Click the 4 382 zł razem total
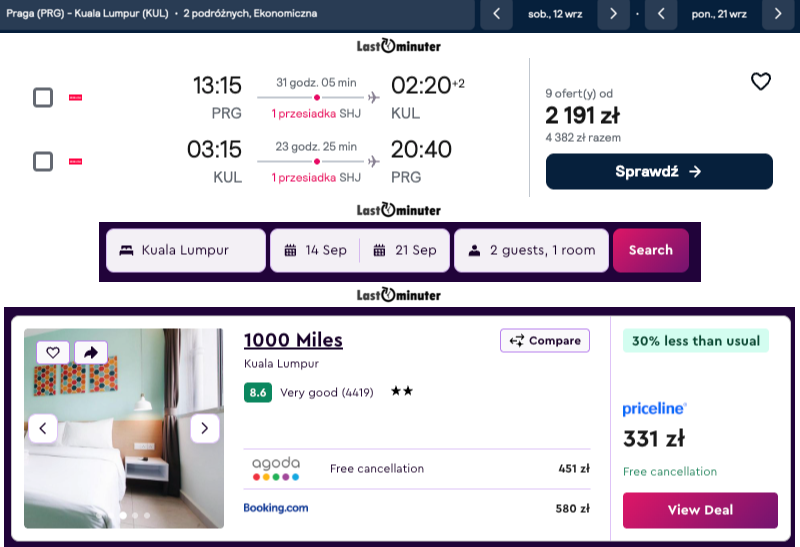800x547 pixels. tap(583, 138)
